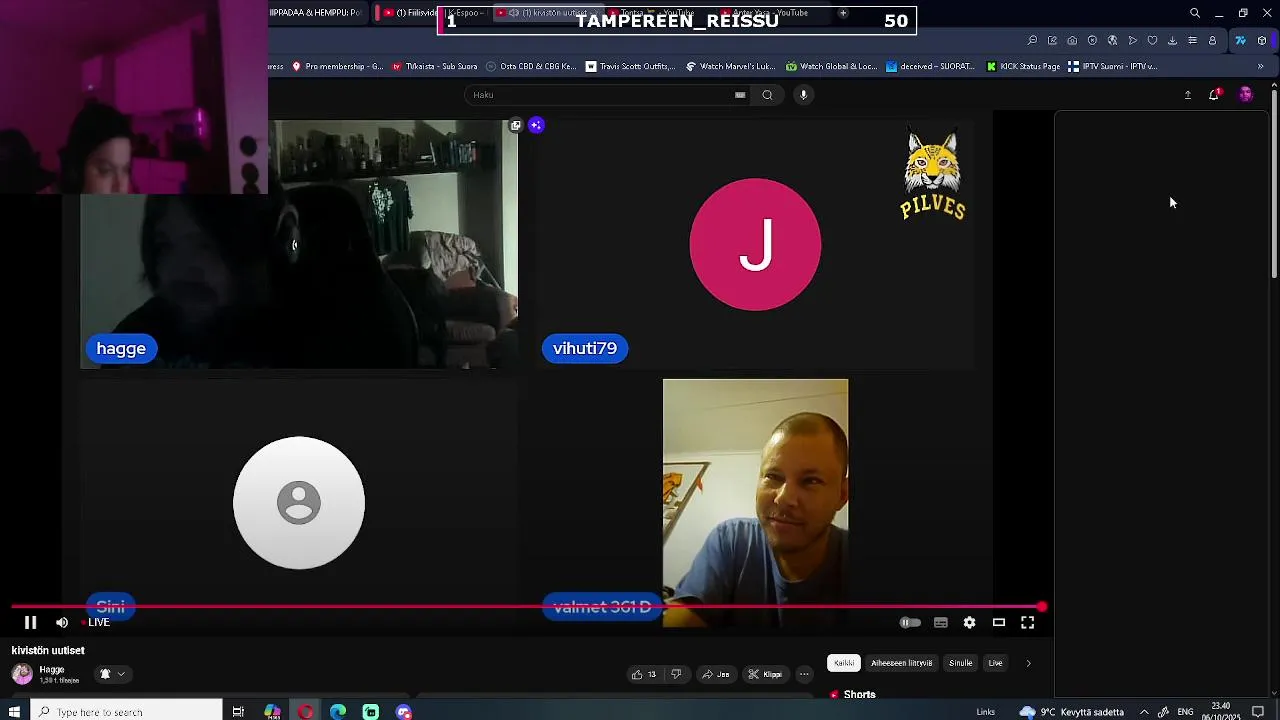
Task: Pause the live video
Action: pos(30,622)
